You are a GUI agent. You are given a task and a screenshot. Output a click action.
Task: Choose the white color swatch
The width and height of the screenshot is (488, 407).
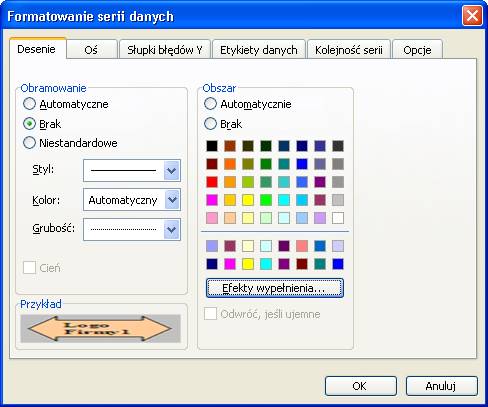coord(338,218)
